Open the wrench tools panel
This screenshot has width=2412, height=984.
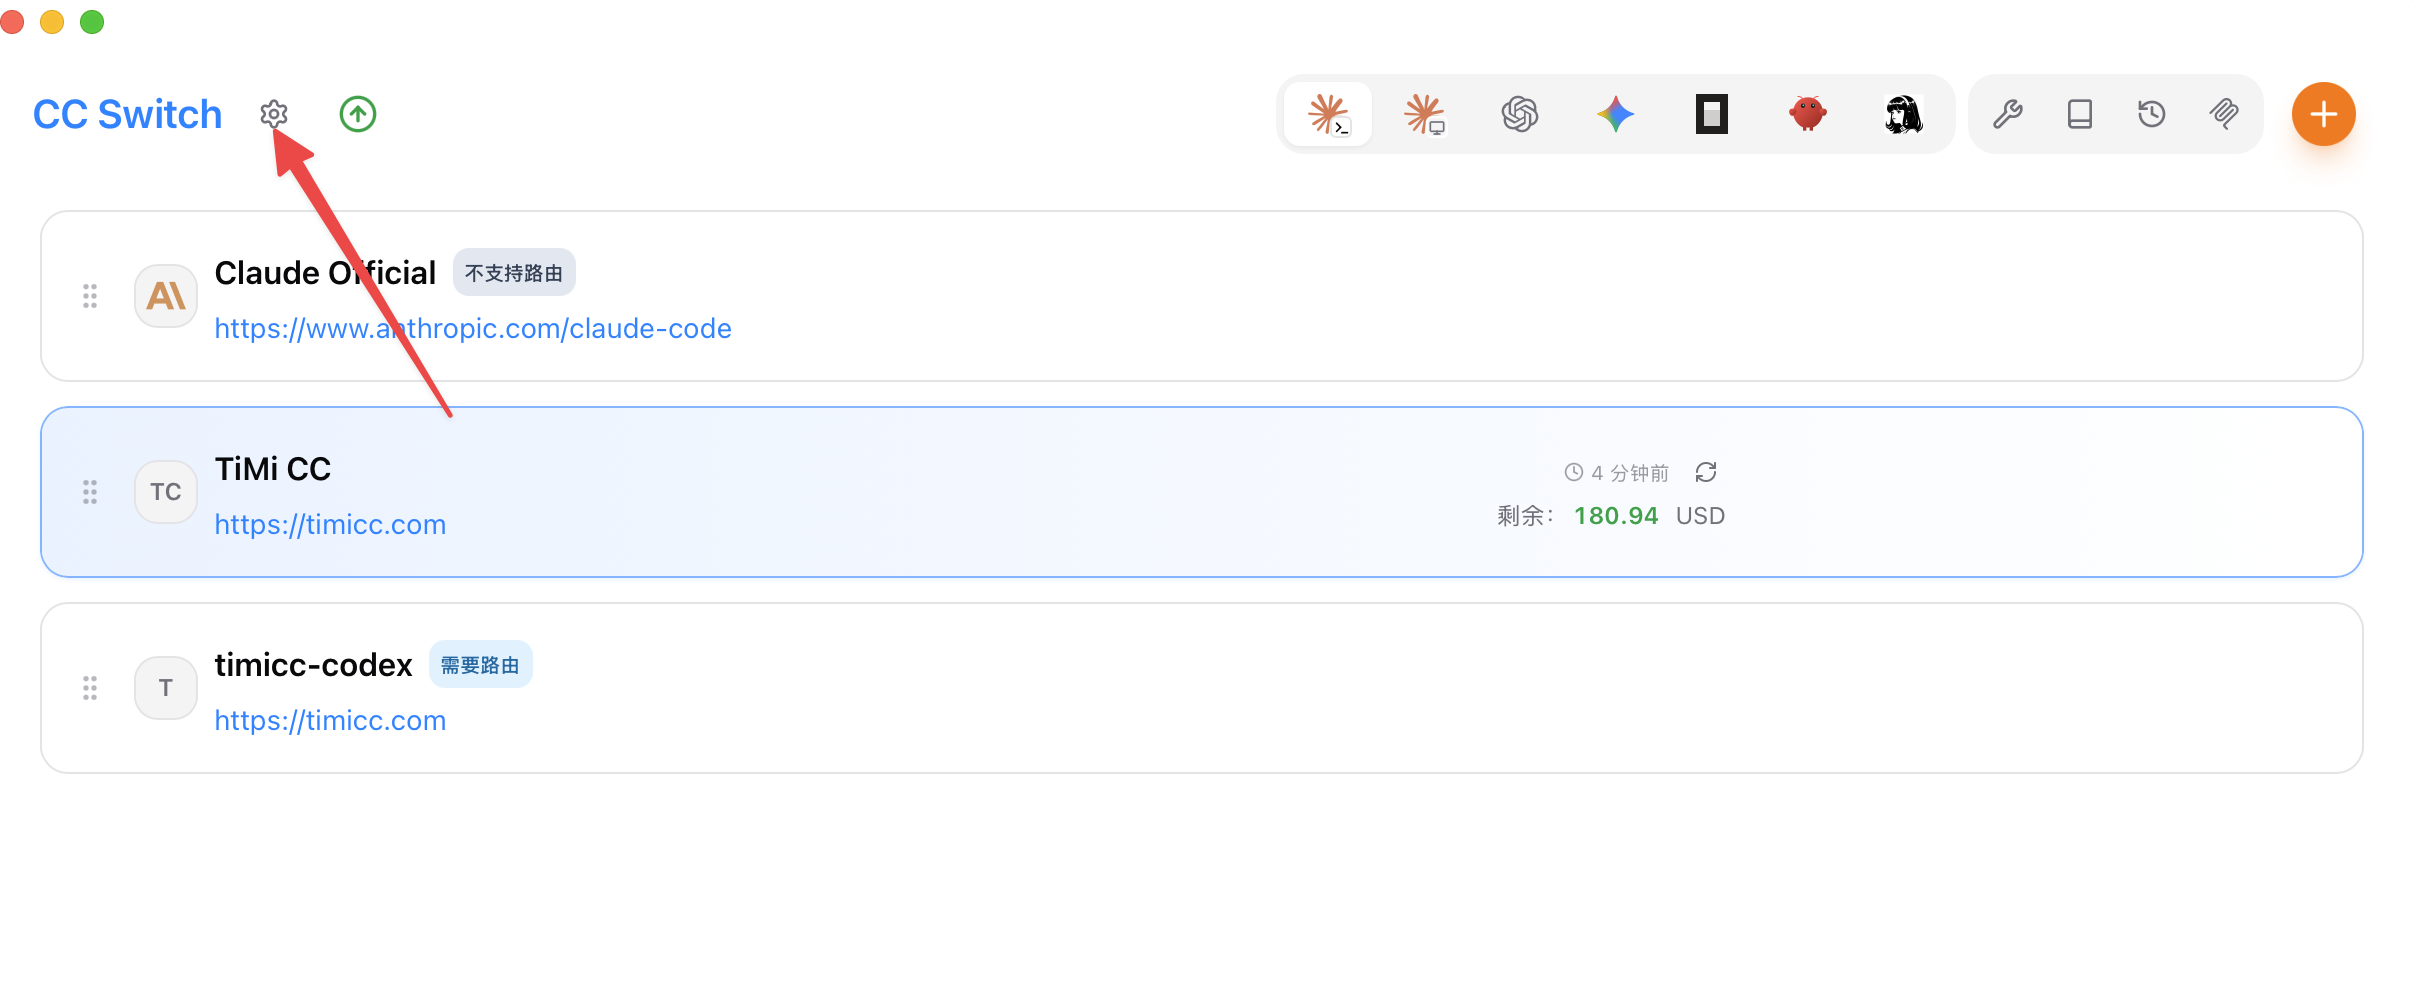point(2008,114)
